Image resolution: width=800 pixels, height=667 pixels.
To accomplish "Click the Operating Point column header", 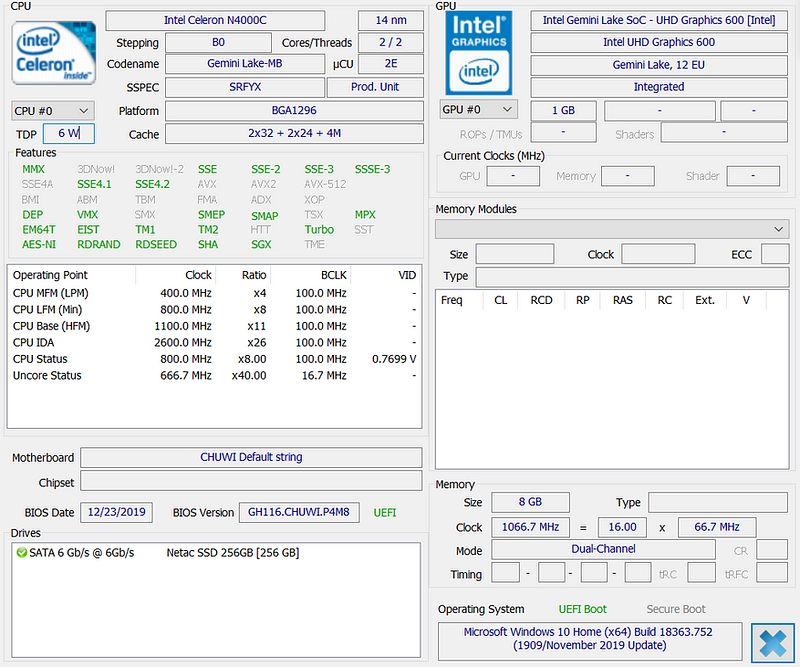I will [x=51, y=275].
